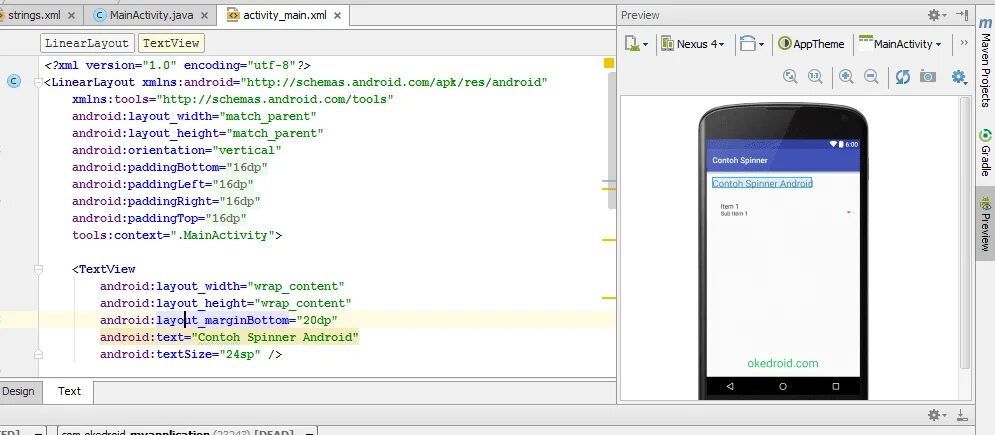
Task: Click the spinner dropdown arrow in preview
Action: coord(848,212)
